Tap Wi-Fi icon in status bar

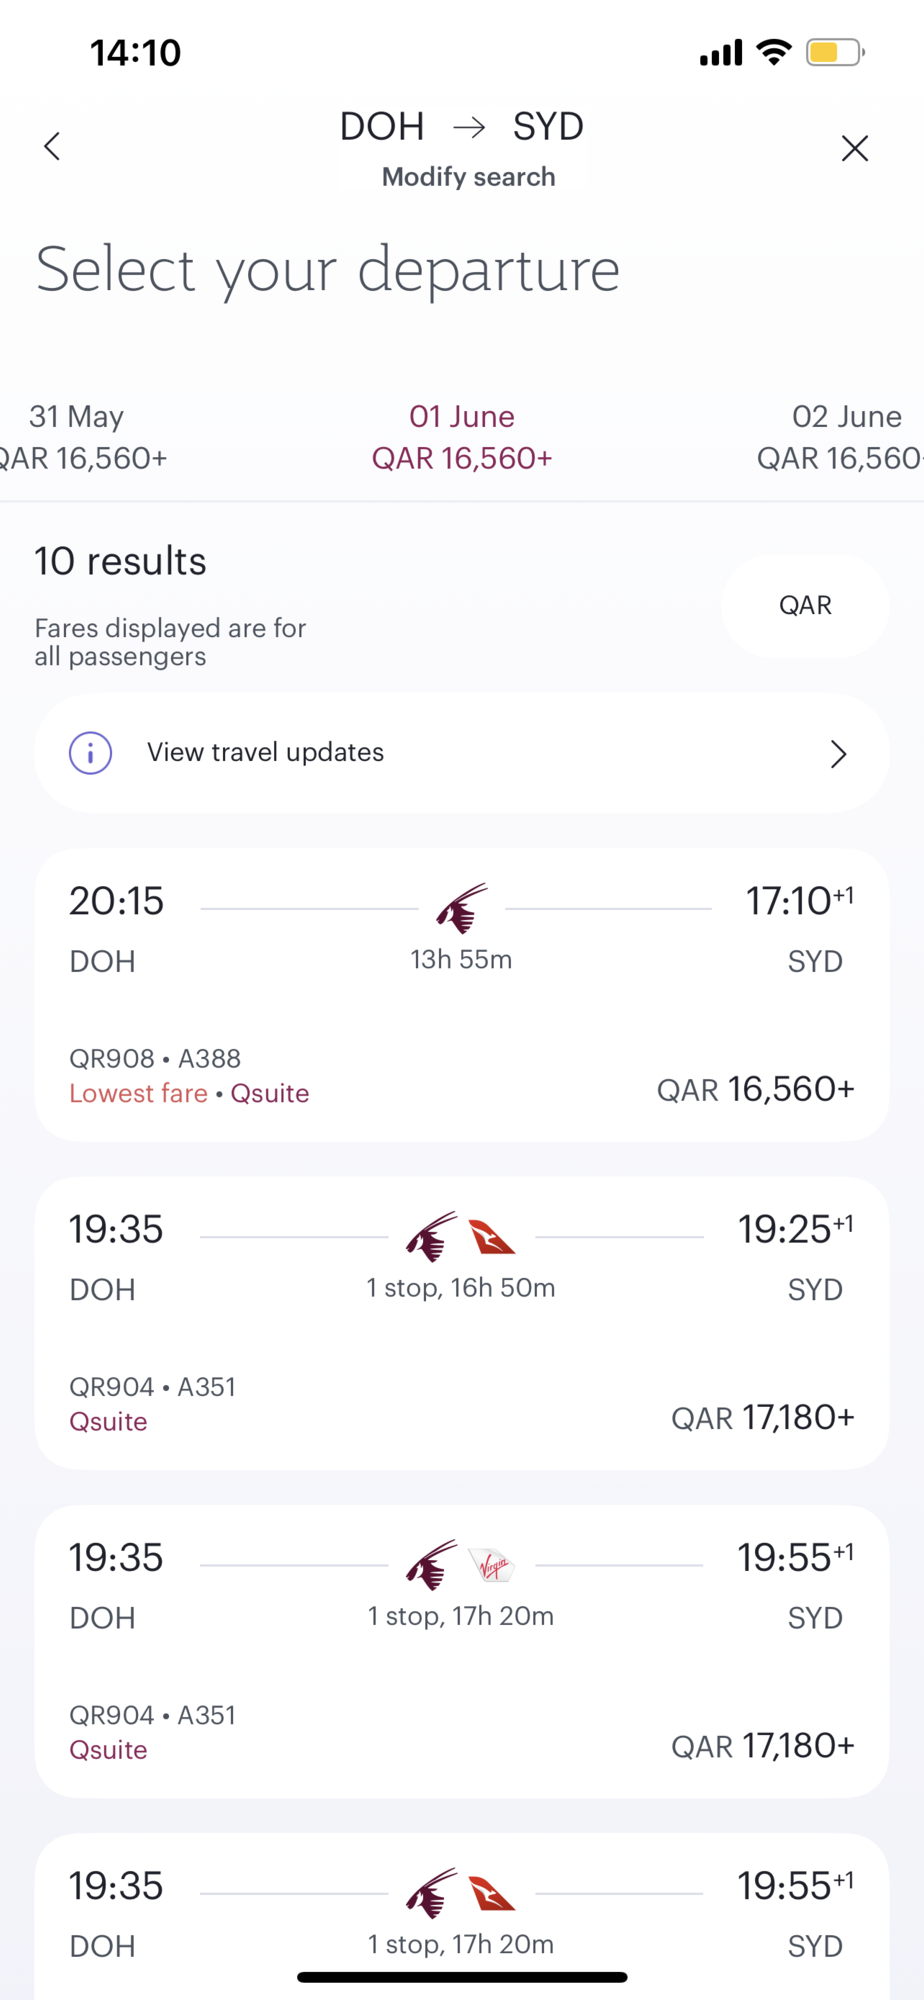(x=773, y=52)
